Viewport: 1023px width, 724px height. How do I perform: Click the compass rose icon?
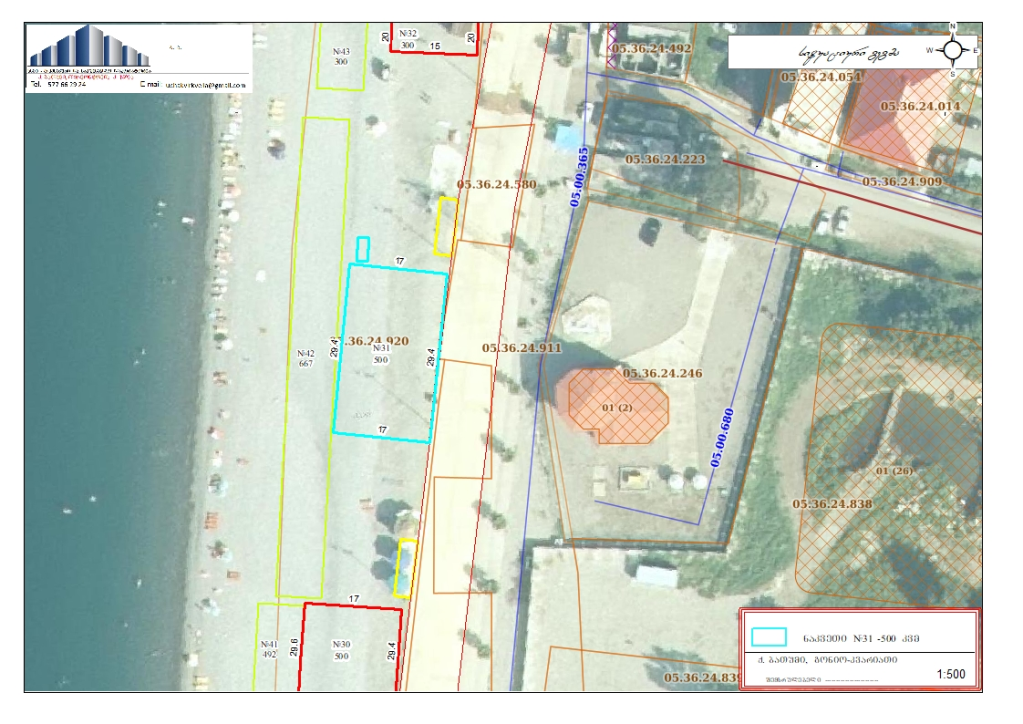point(953,50)
